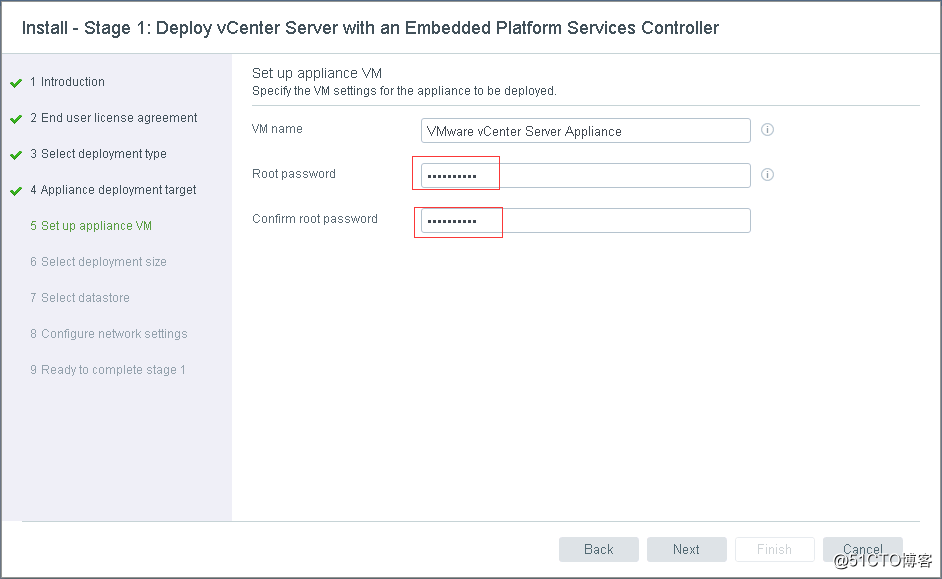Go to step 1 Introduction
Image resolution: width=942 pixels, height=579 pixels.
click(67, 82)
